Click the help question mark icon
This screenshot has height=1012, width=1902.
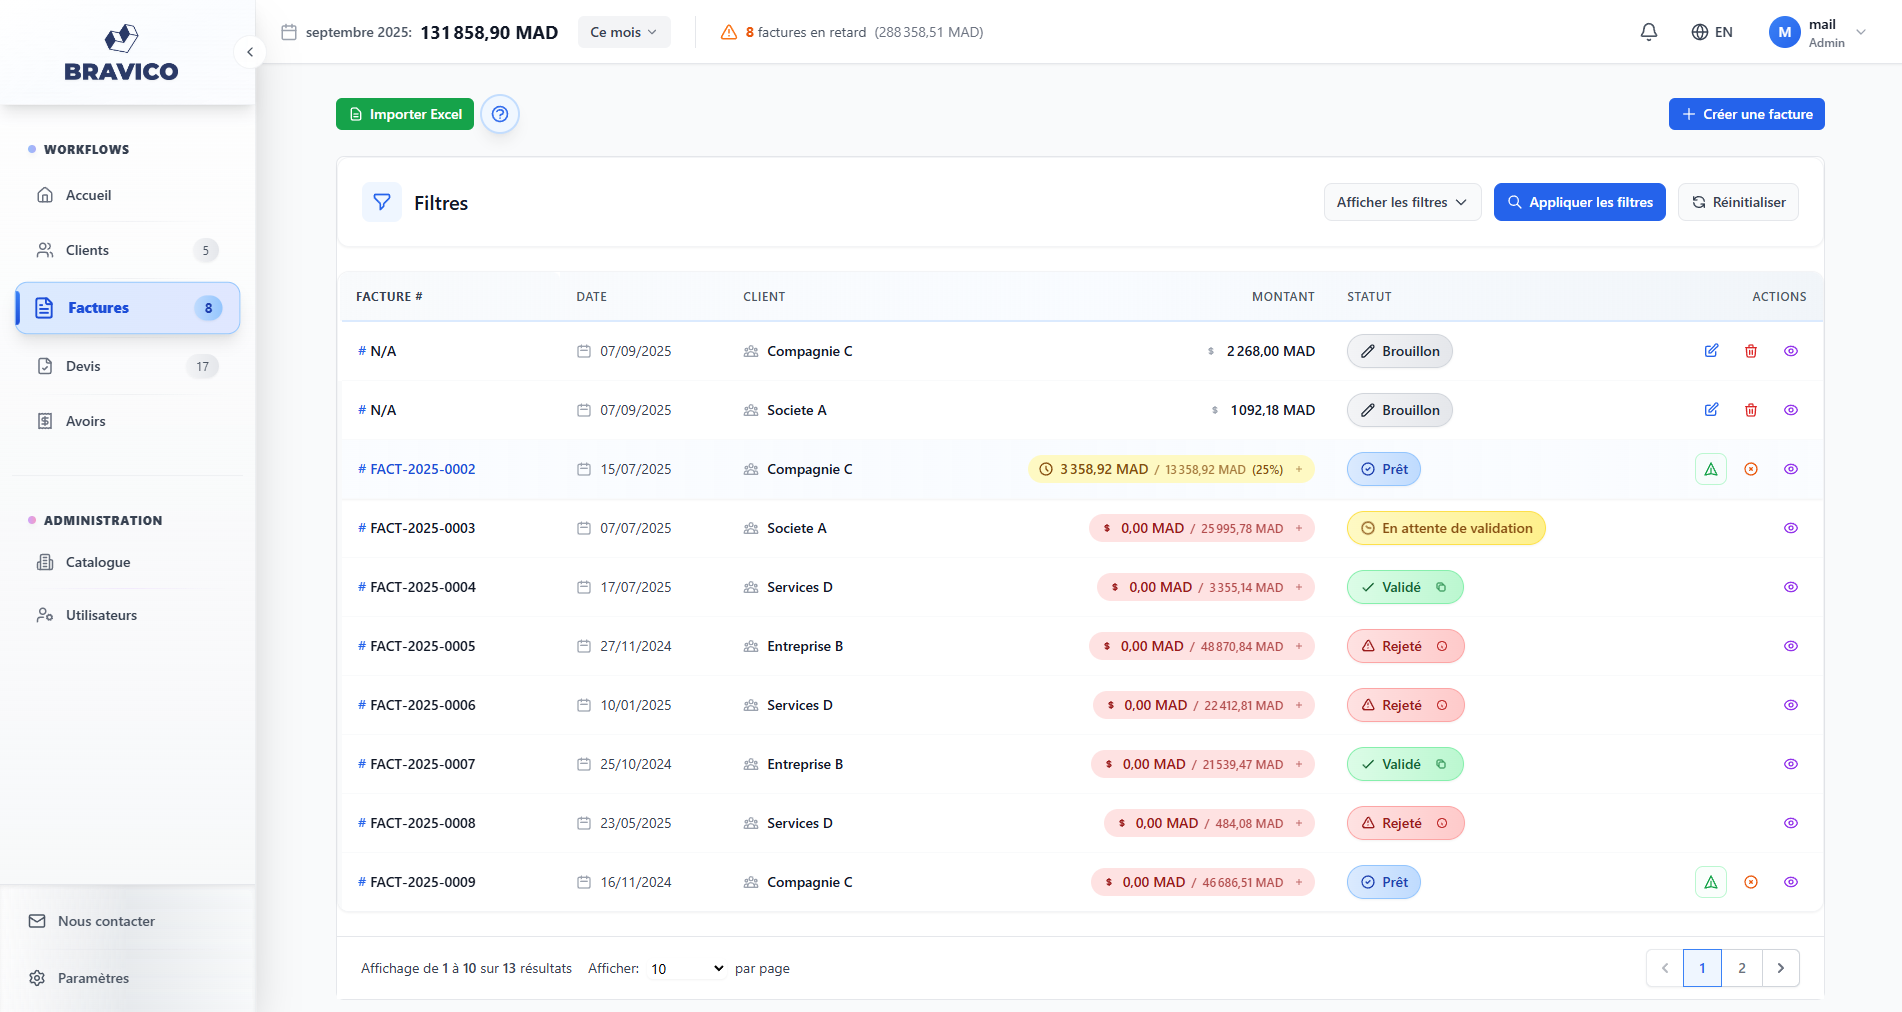coord(500,114)
